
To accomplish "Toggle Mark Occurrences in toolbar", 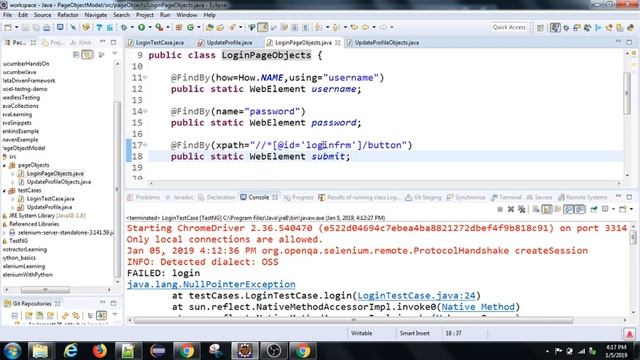I will point(262,27).
